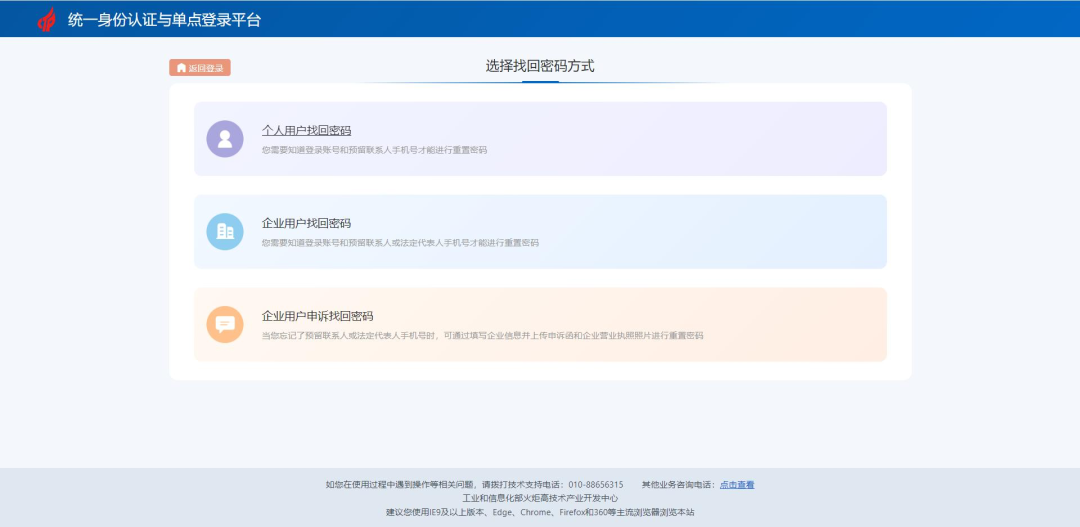Click the personal user description text about 预留联系人手机号
The image size is (1080, 527).
click(374, 150)
